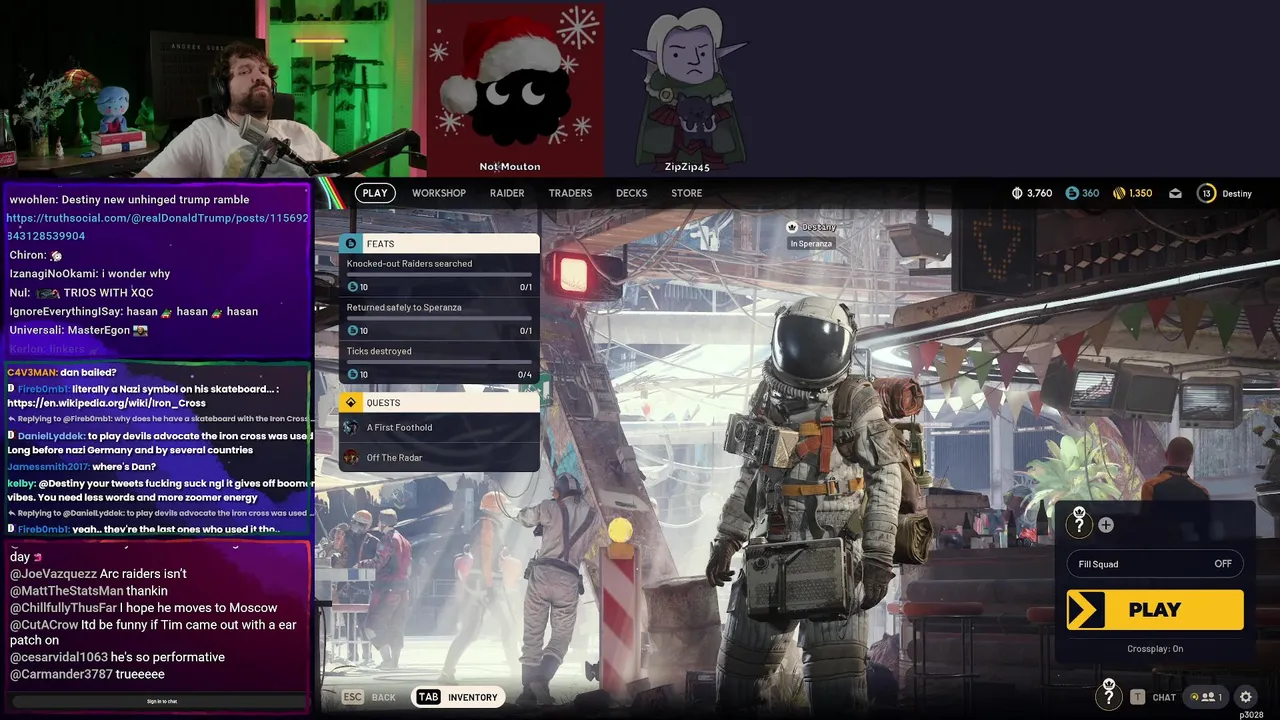Open the Off The Radar quest
The width and height of the screenshot is (1280, 720).
point(439,457)
